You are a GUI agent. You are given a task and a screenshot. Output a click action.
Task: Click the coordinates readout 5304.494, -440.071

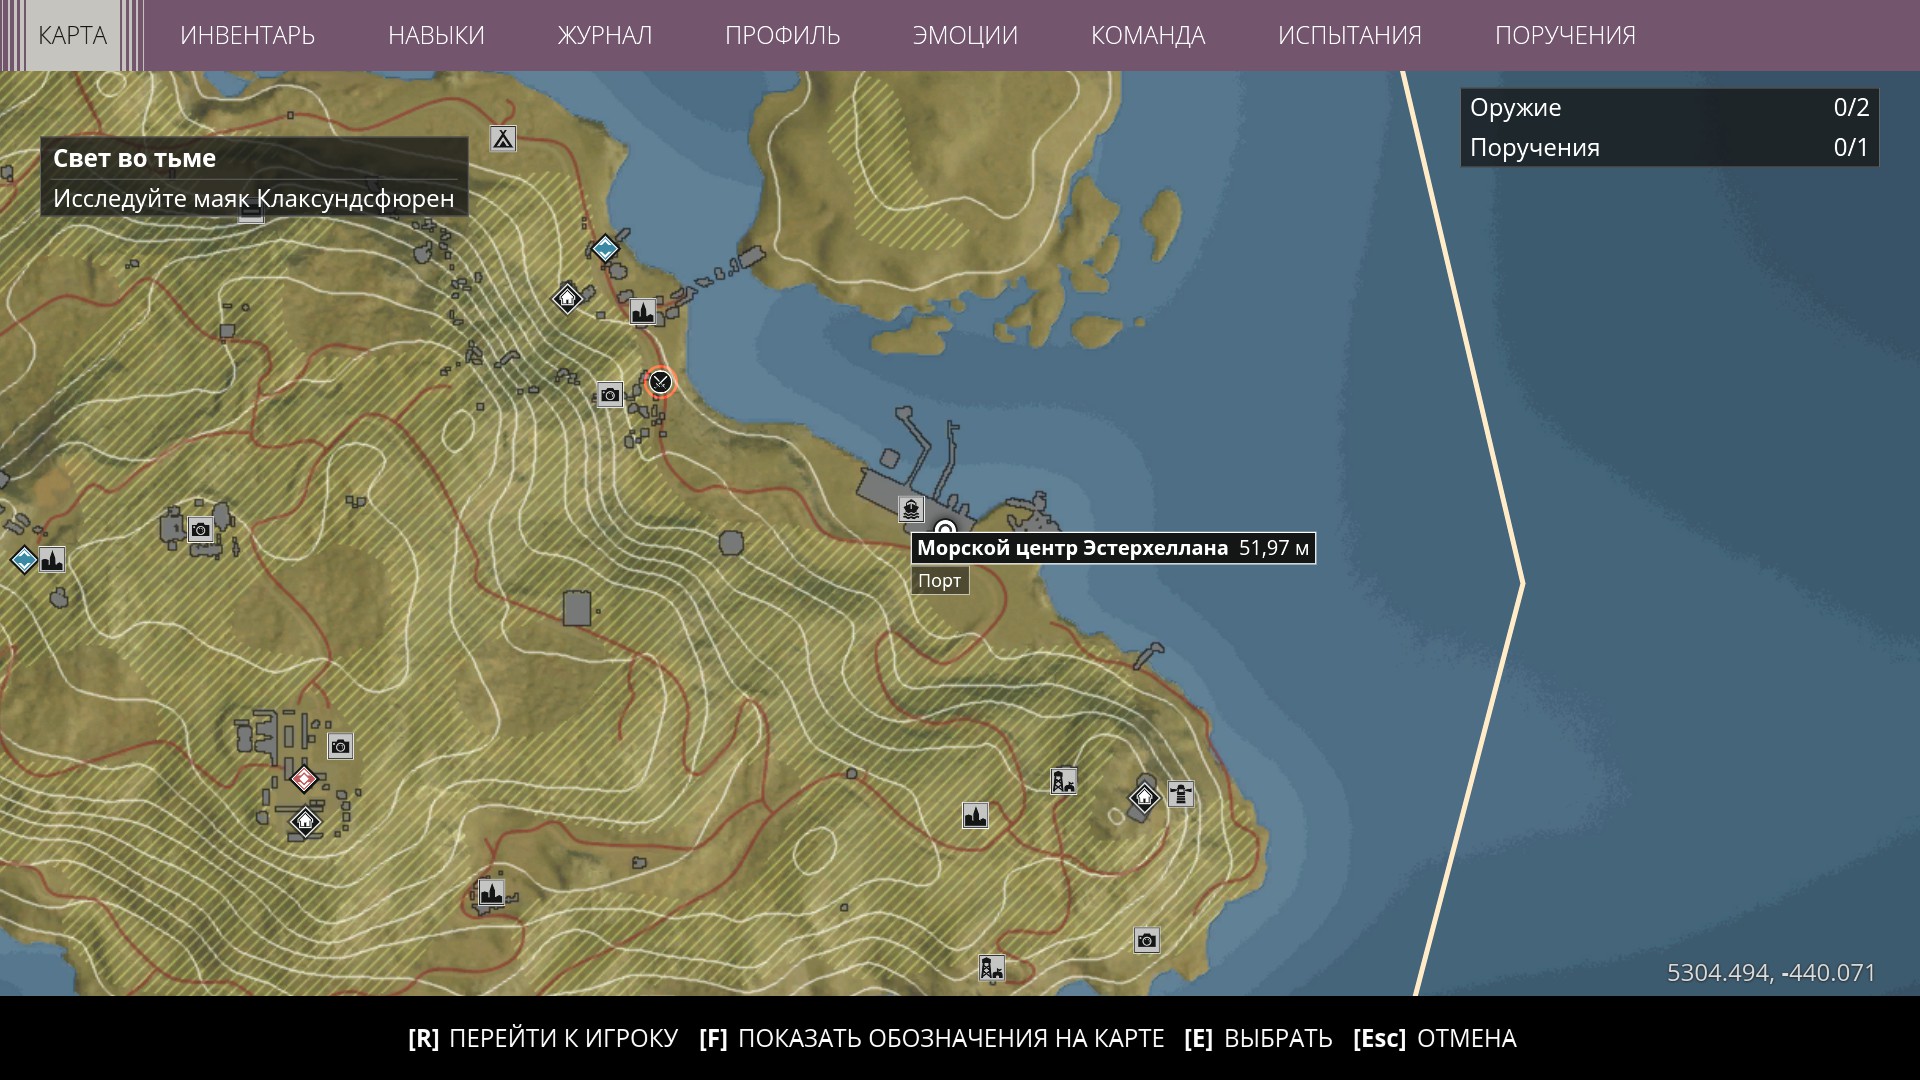[1771, 973]
